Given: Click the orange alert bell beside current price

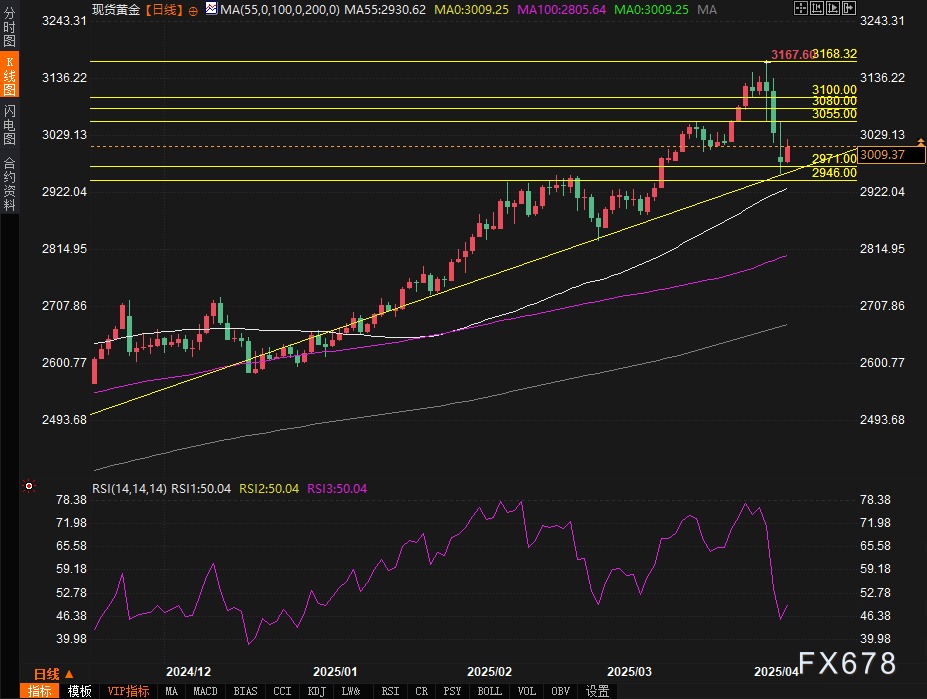Looking at the screenshot, I should [920, 146].
